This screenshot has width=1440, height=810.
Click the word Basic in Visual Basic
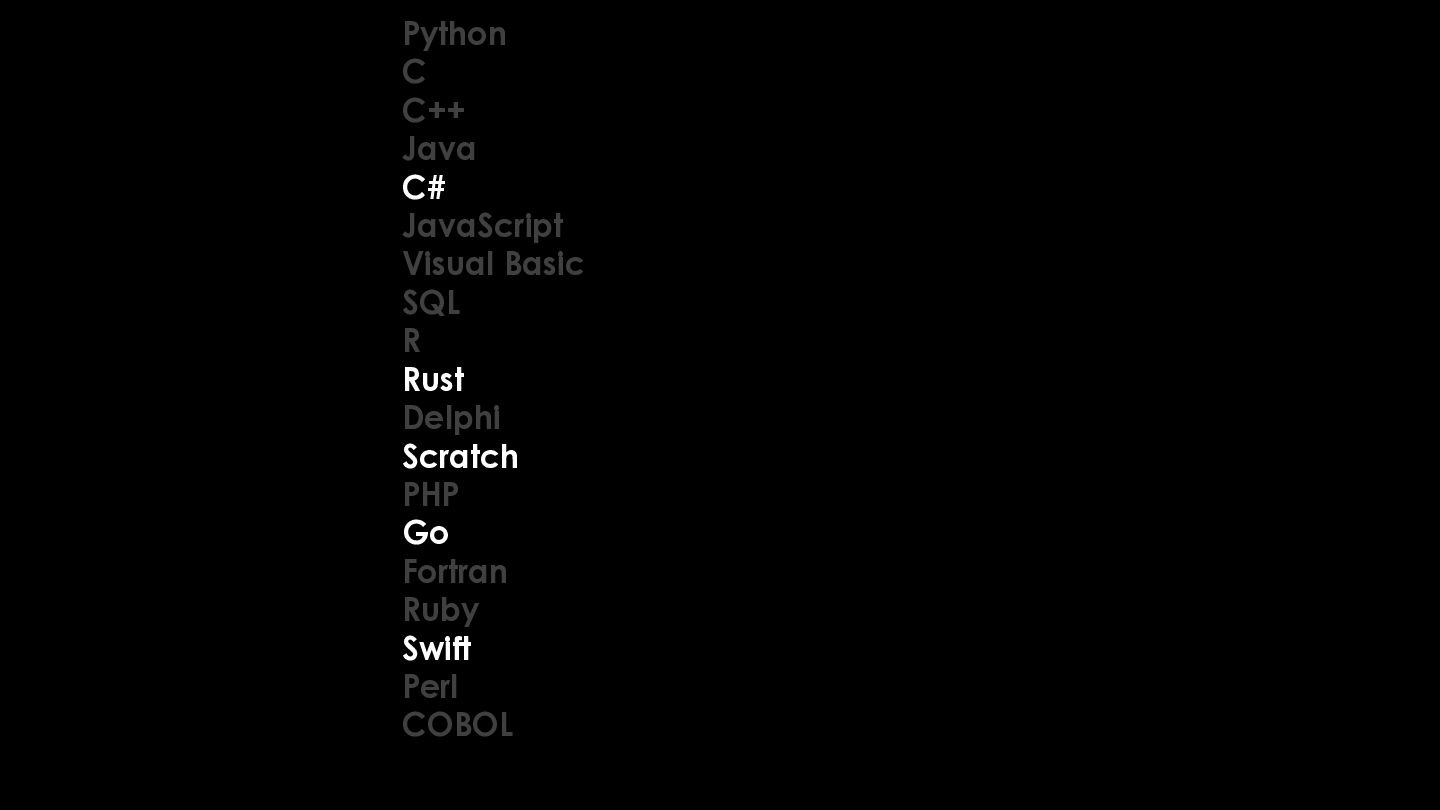pyautogui.click(x=544, y=264)
